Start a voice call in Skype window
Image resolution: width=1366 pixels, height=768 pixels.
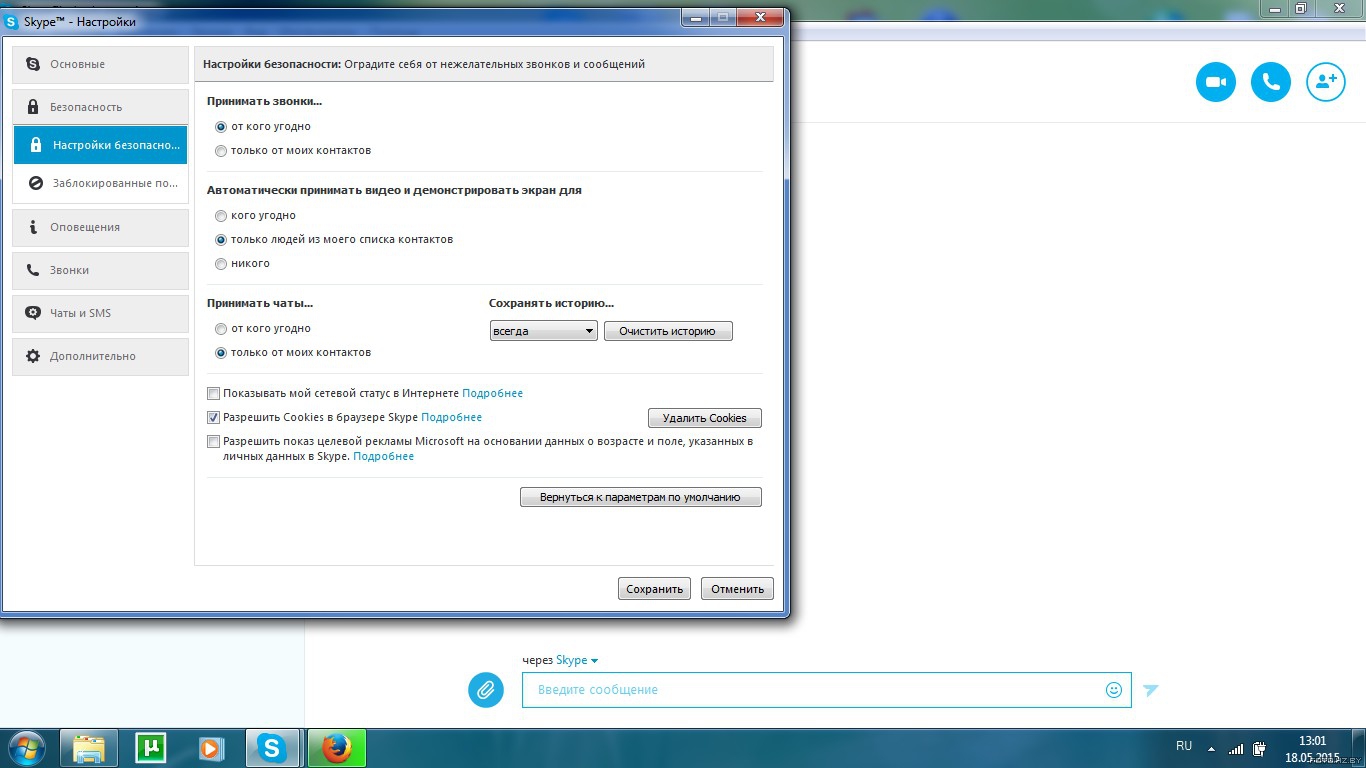coord(1271,82)
